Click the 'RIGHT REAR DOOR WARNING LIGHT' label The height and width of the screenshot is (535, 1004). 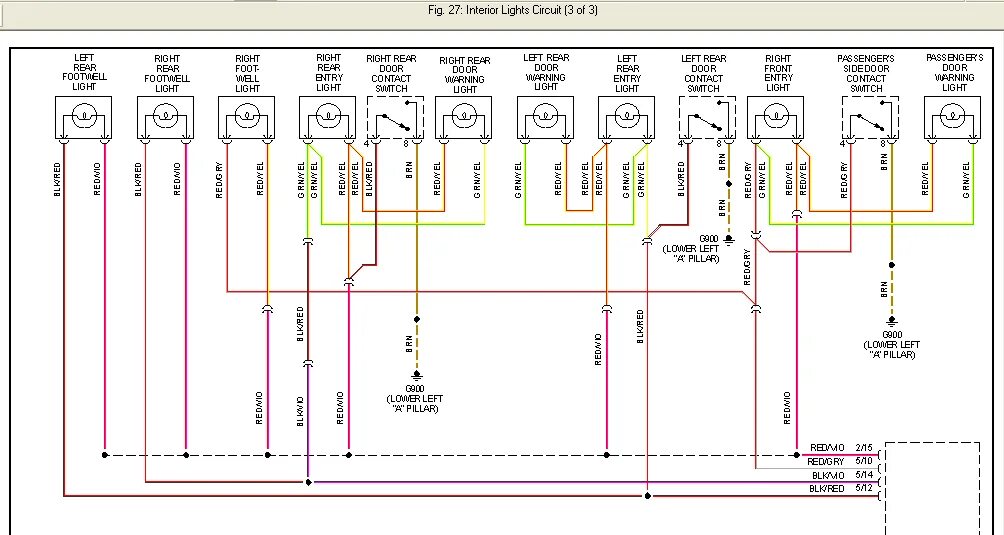coord(465,75)
